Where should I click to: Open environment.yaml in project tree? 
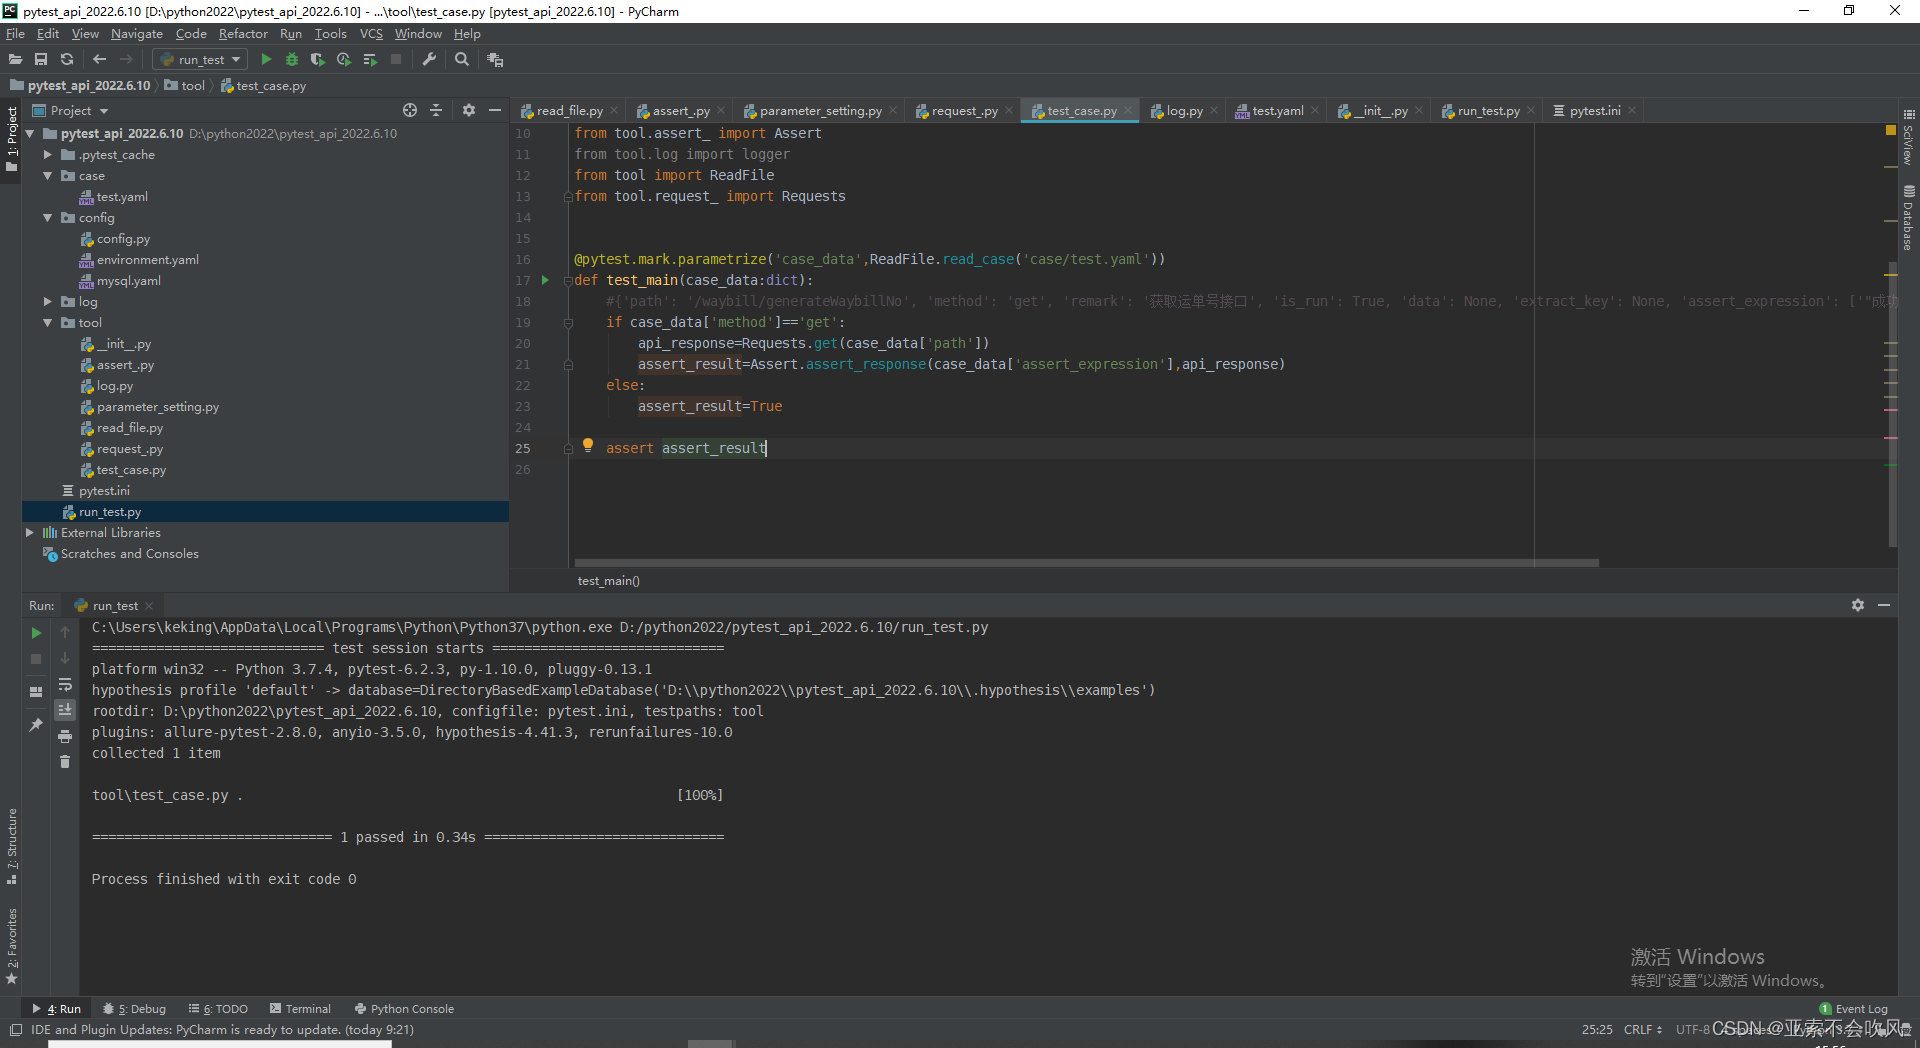pos(147,260)
